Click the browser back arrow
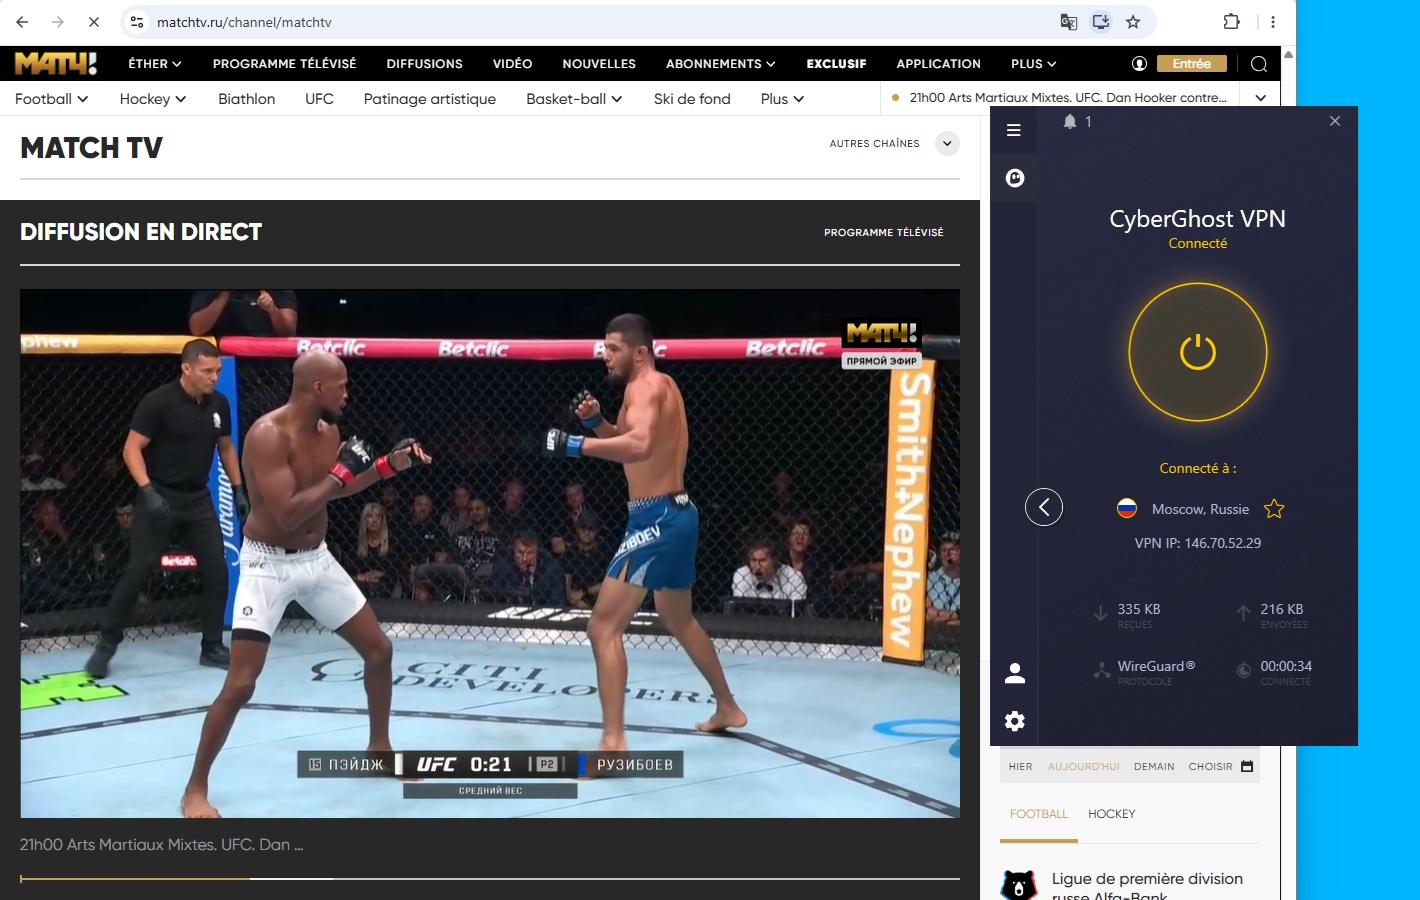The width and height of the screenshot is (1420, 900). tap(22, 21)
